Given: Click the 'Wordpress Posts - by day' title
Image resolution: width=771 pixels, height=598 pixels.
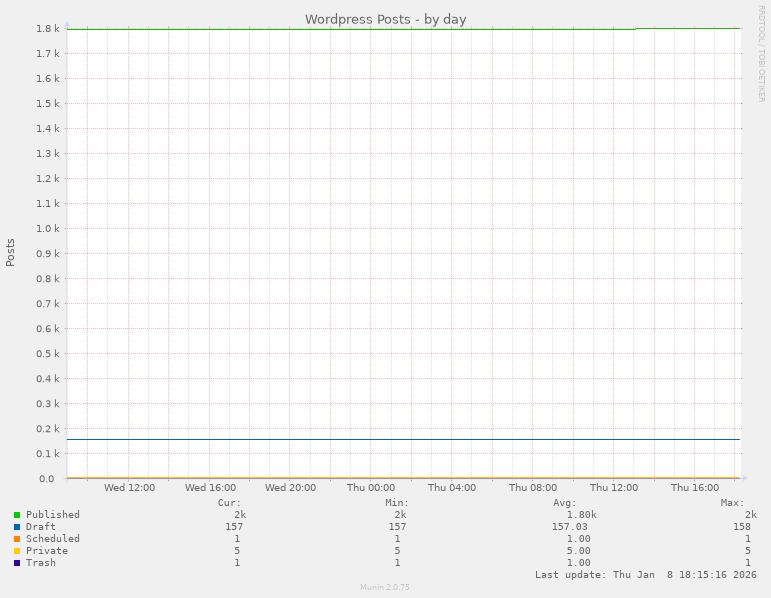Looking at the screenshot, I should (386, 19).
